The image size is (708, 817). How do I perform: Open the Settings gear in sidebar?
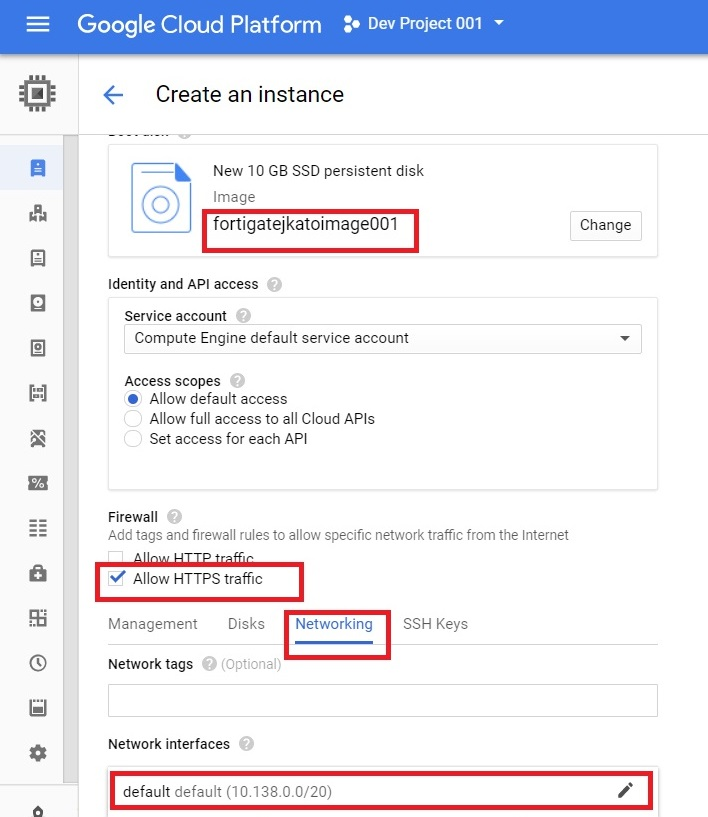coord(38,752)
